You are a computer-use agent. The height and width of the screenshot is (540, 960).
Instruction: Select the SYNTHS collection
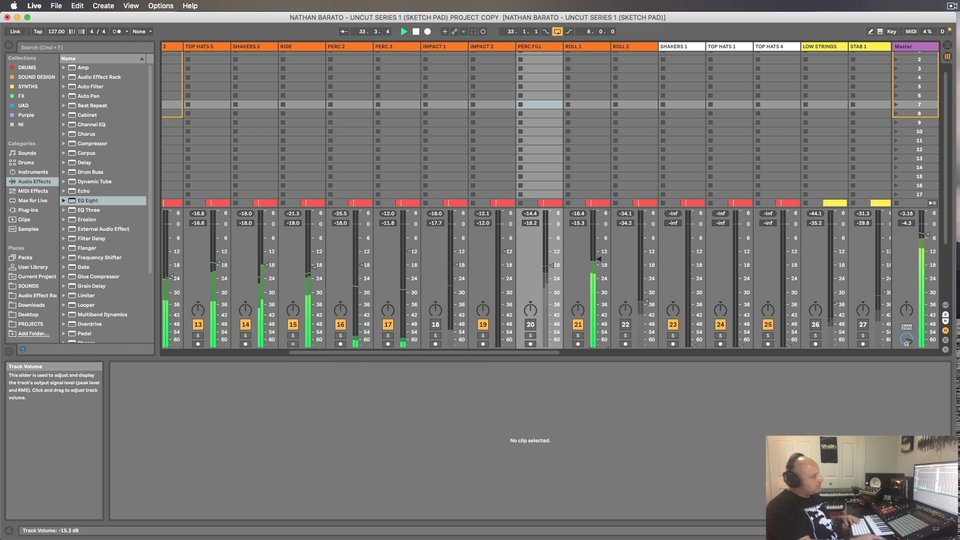[28, 86]
